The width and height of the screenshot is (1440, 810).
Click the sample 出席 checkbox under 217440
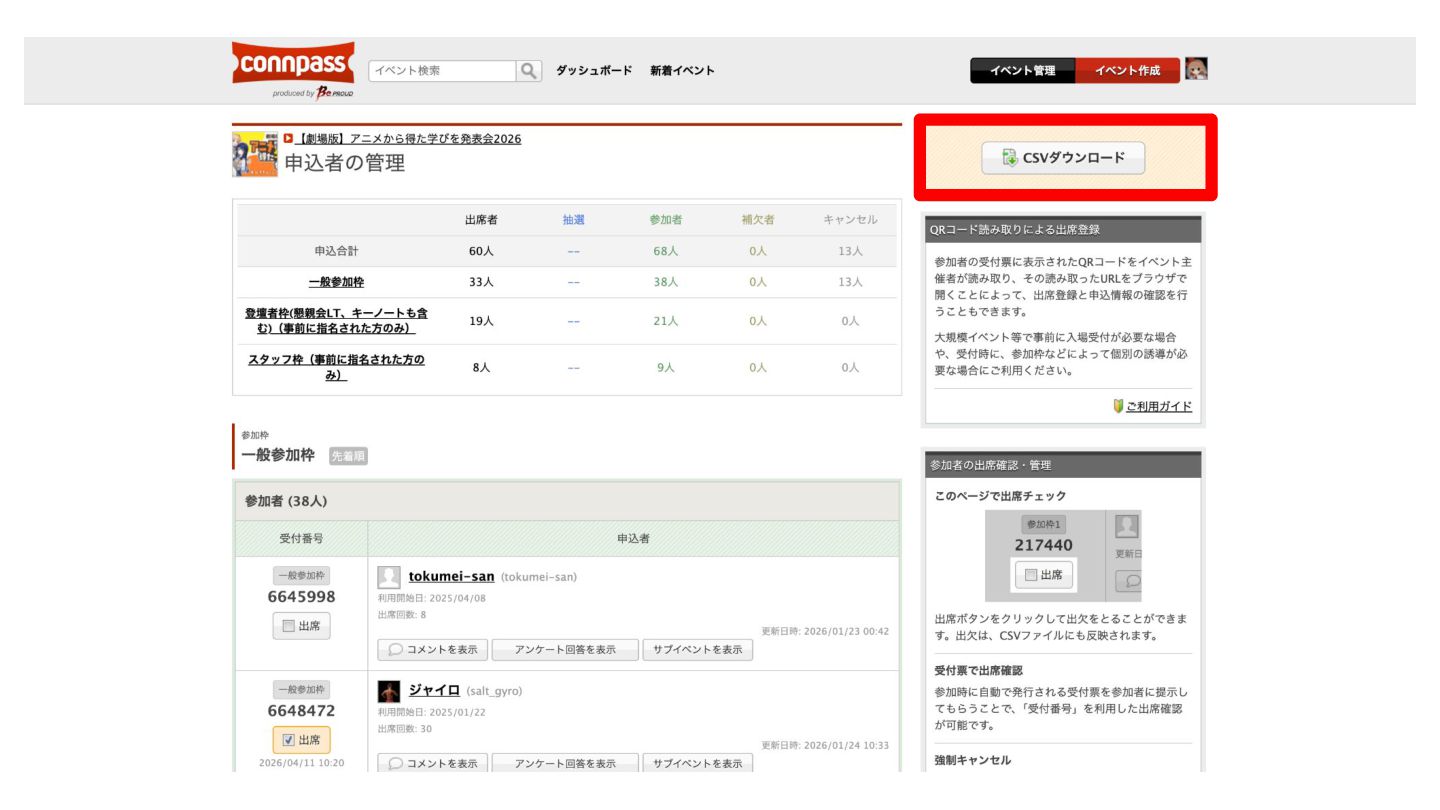point(1043,575)
